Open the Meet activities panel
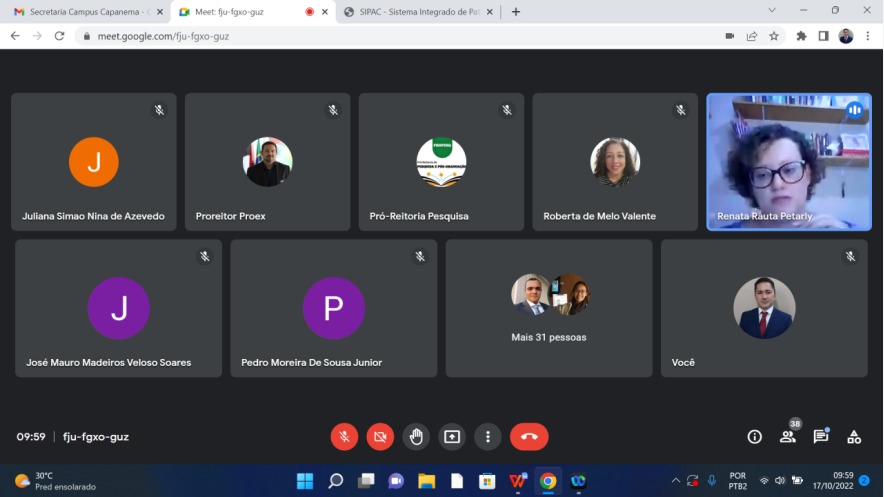Image resolution: width=884 pixels, height=497 pixels. (854, 437)
